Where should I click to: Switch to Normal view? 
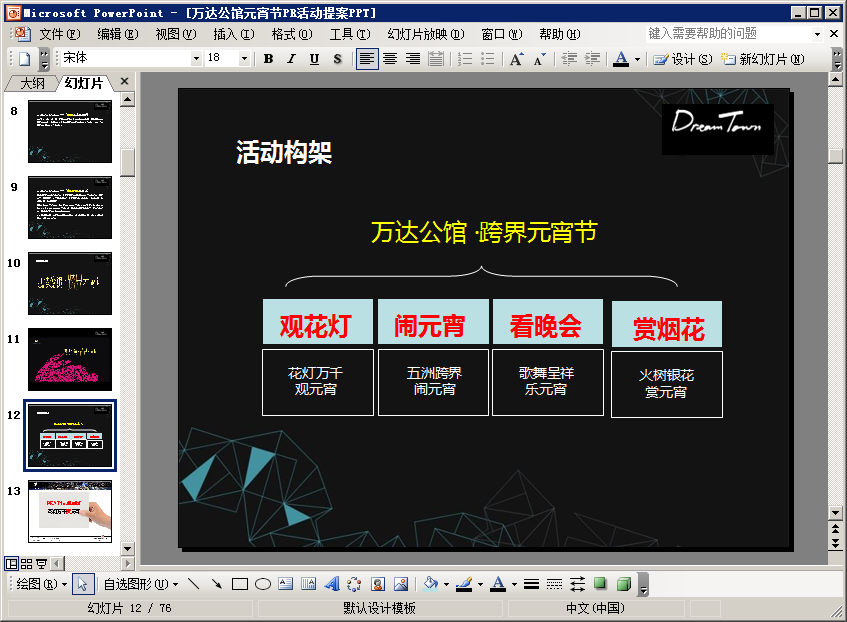point(11,564)
